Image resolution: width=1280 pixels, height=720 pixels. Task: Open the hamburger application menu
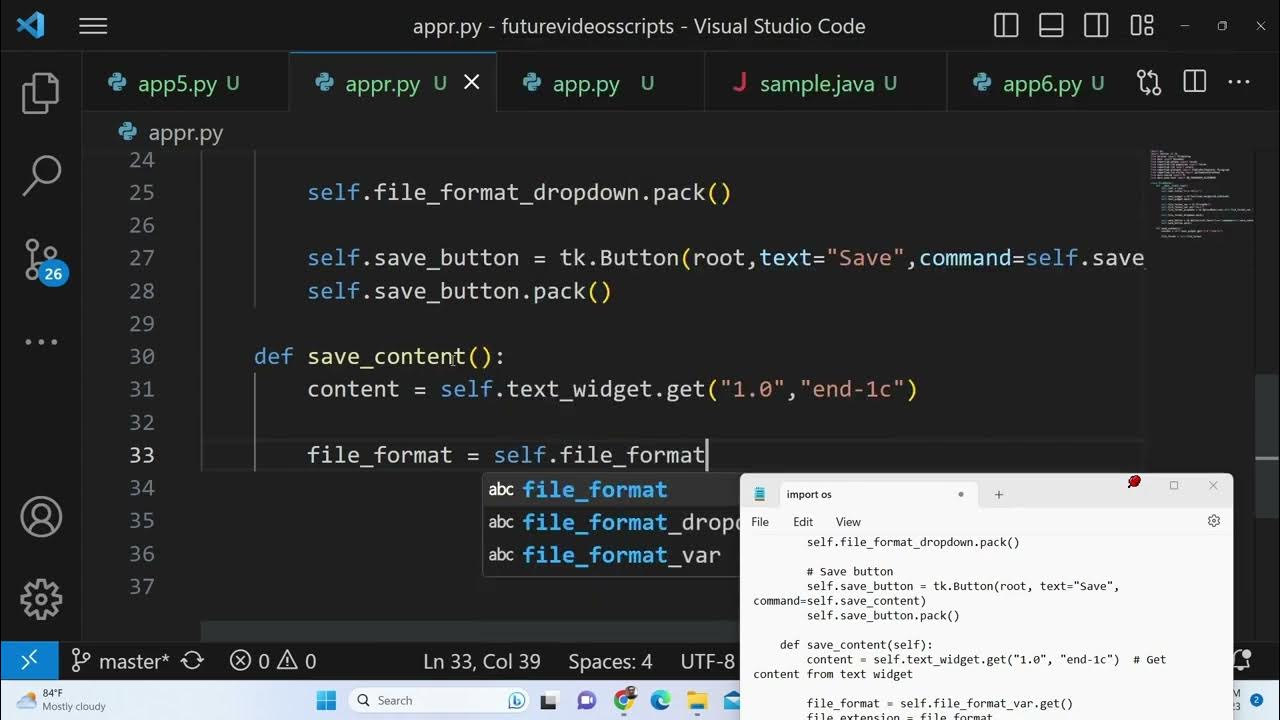tap(93, 27)
